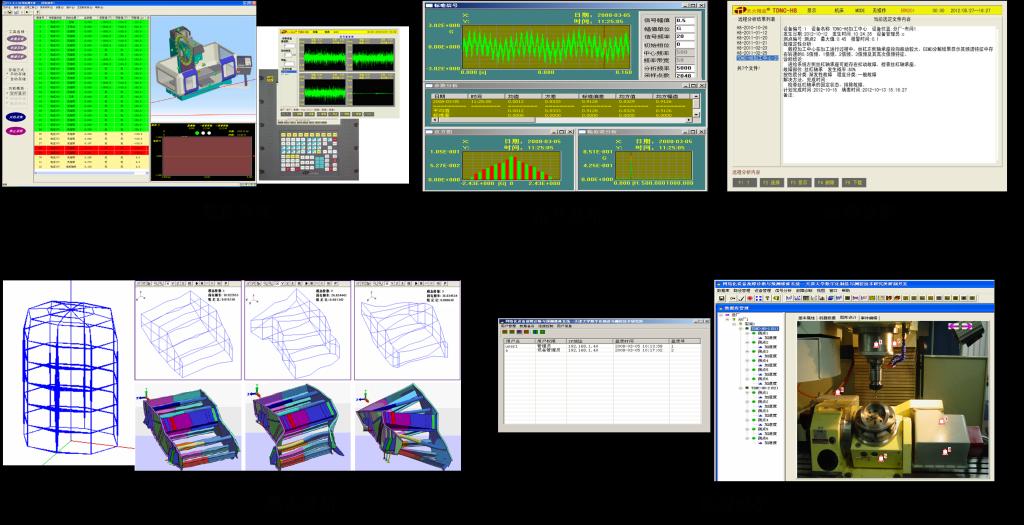Viewport: 1024px width, 525px height.
Task: Collapse the TDNC-H8-1 node in the tree
Action: 741,328
